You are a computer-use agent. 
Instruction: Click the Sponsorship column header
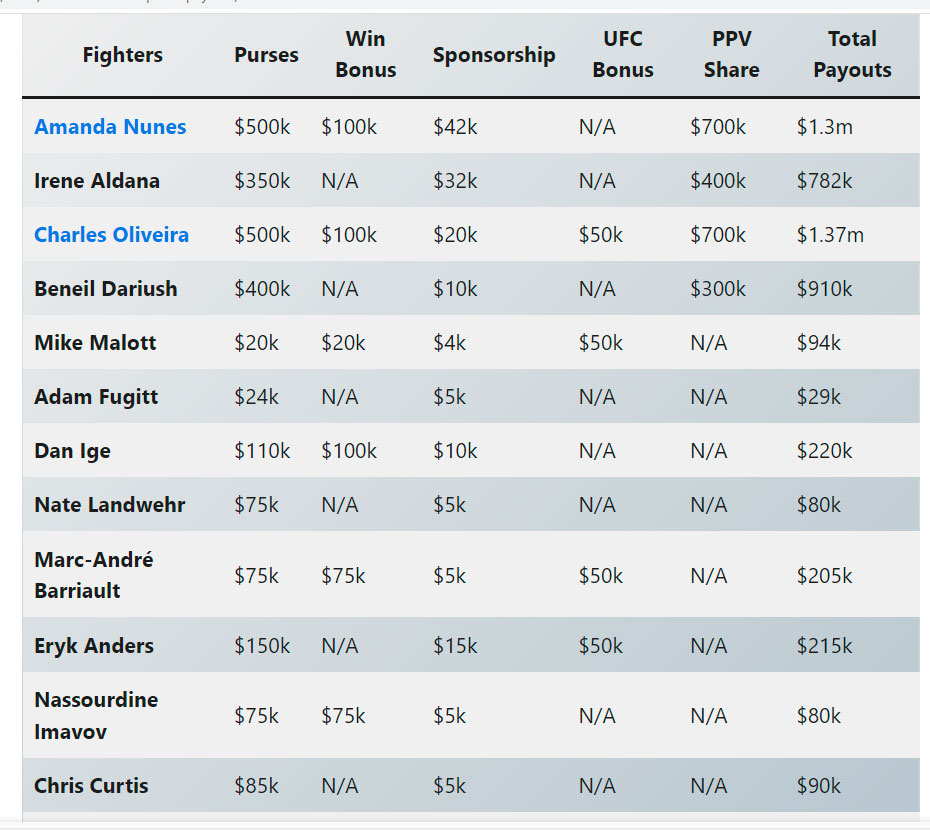[x=494, y=55]
